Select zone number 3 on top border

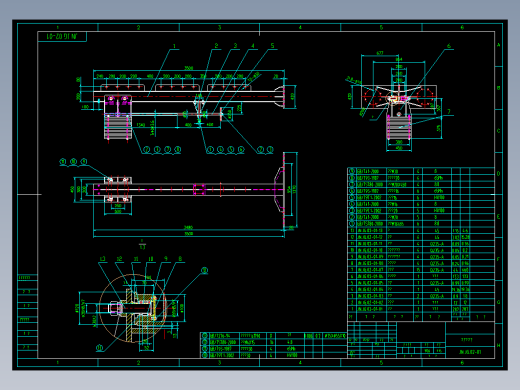219,27
